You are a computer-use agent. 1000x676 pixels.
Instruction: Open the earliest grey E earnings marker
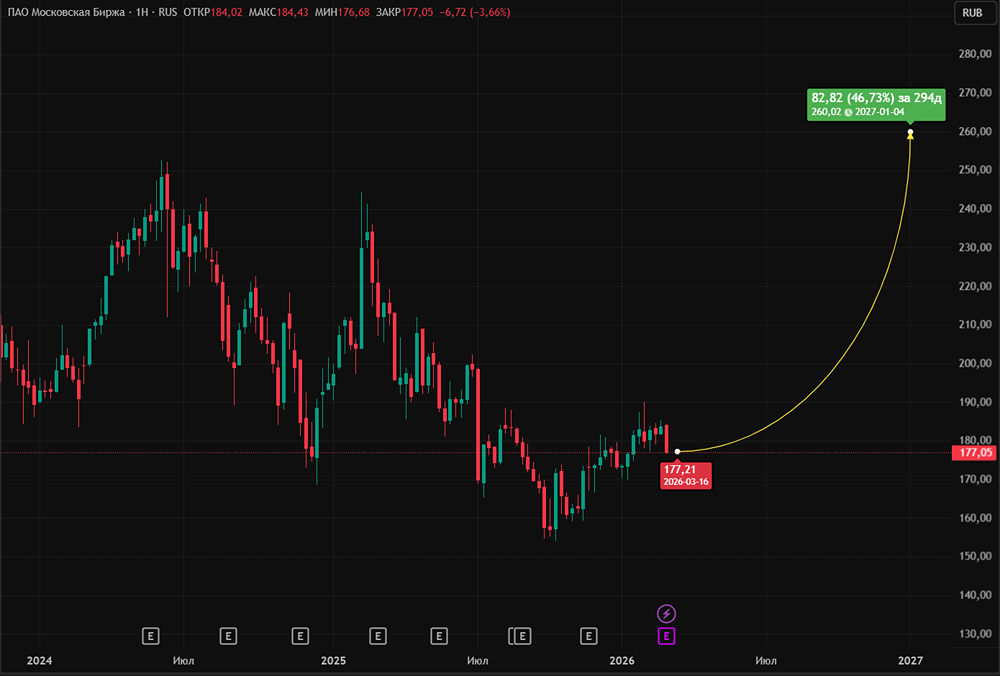tap(151, 636)
